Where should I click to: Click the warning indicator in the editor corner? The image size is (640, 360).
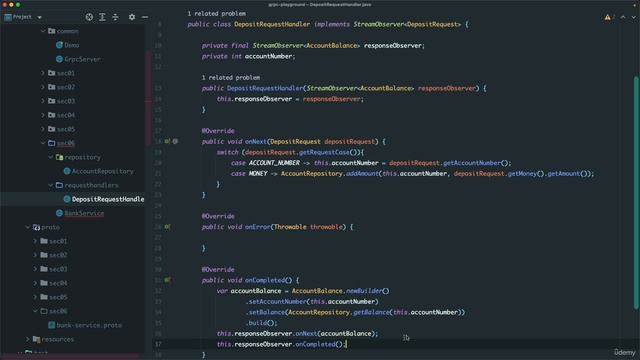(x=608, y=17)
